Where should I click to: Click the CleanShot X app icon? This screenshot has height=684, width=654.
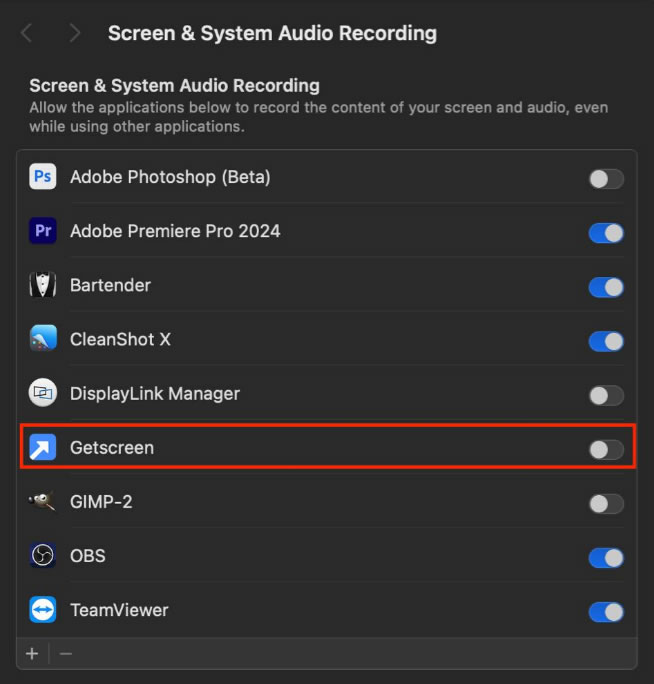43,340
